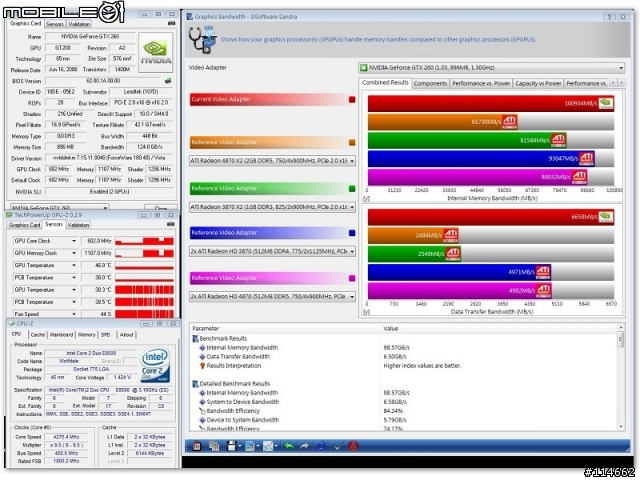The width and height of the screenshot is (640, 480).
Task: Switch to the Components tab in Sandra
Action: [x=430, y=83]
